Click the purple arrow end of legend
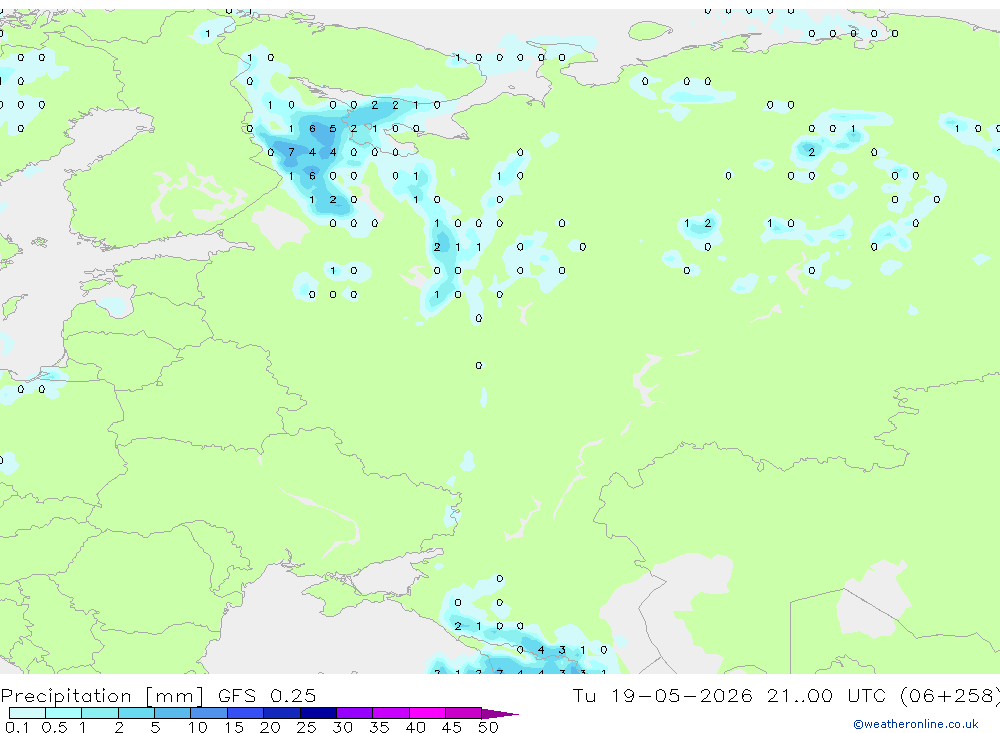The height and width of the screenshot is (733, 1000). [499, 714]
